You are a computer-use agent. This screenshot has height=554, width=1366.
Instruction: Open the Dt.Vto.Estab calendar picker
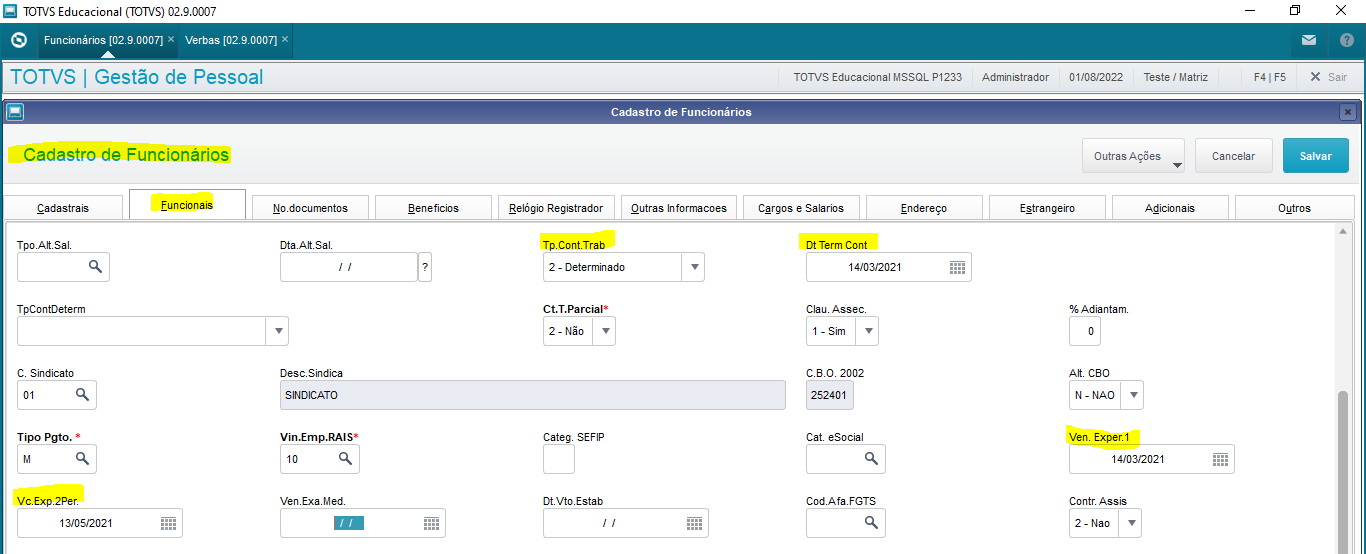point(694,523)
